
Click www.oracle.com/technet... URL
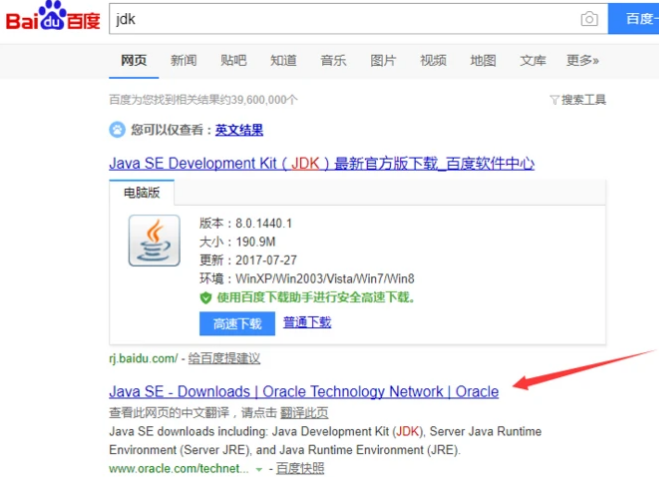coord(181,468)
